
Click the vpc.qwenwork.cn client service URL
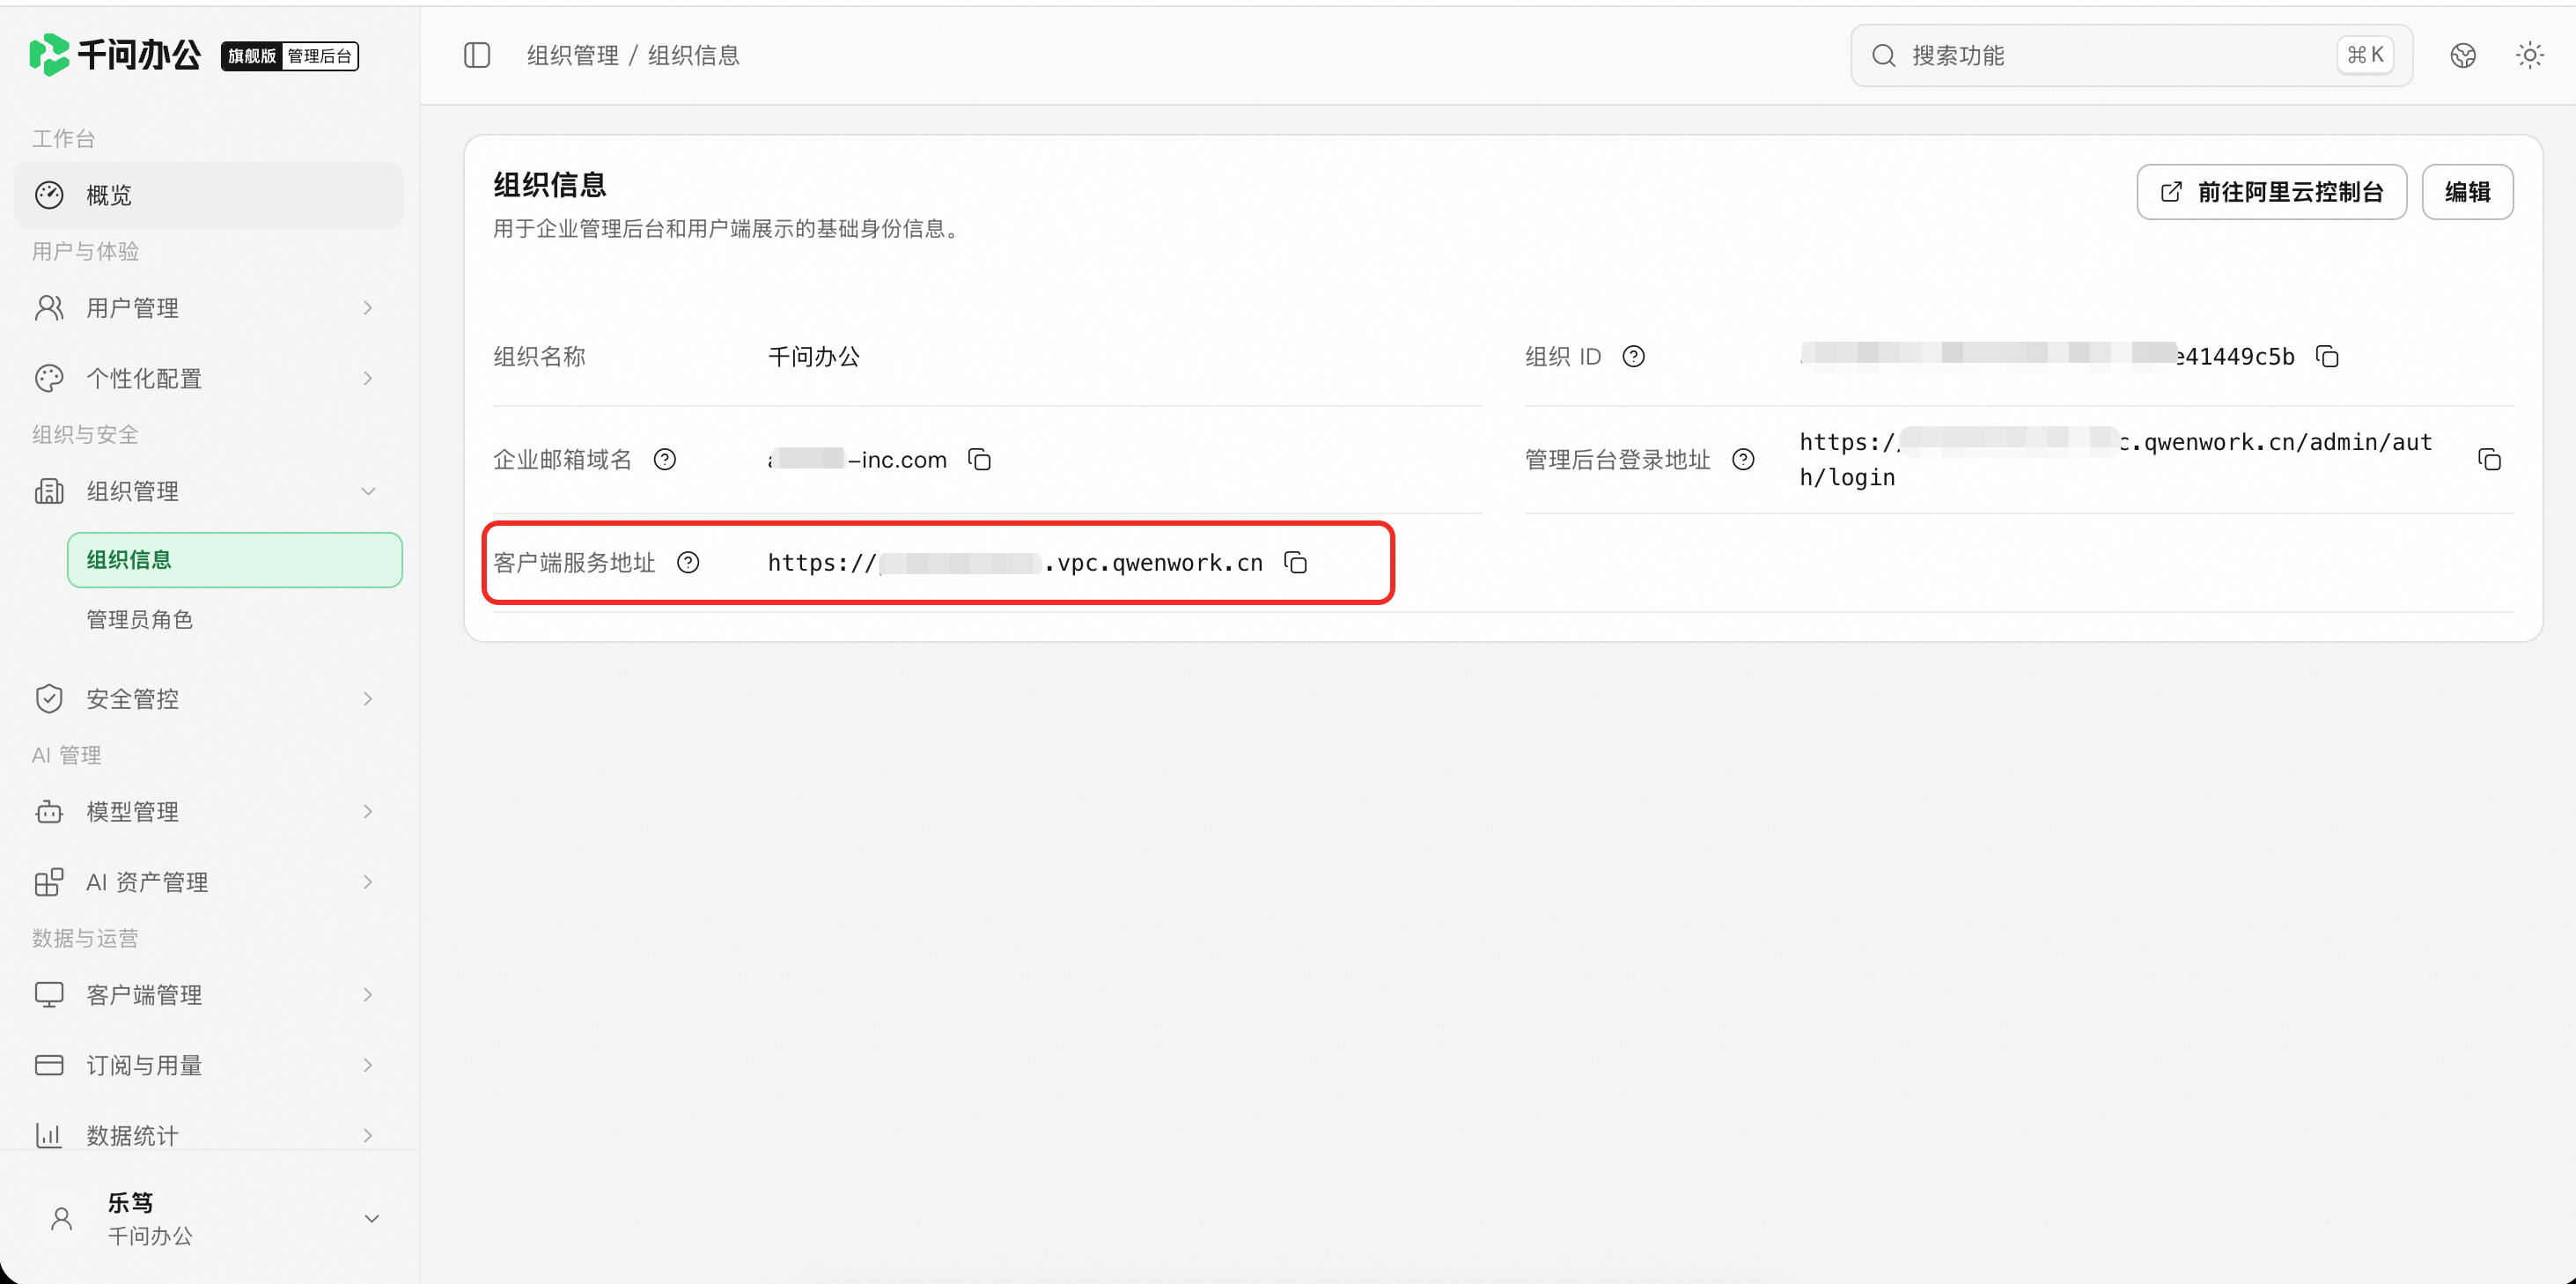click(x=1015, y=563)
